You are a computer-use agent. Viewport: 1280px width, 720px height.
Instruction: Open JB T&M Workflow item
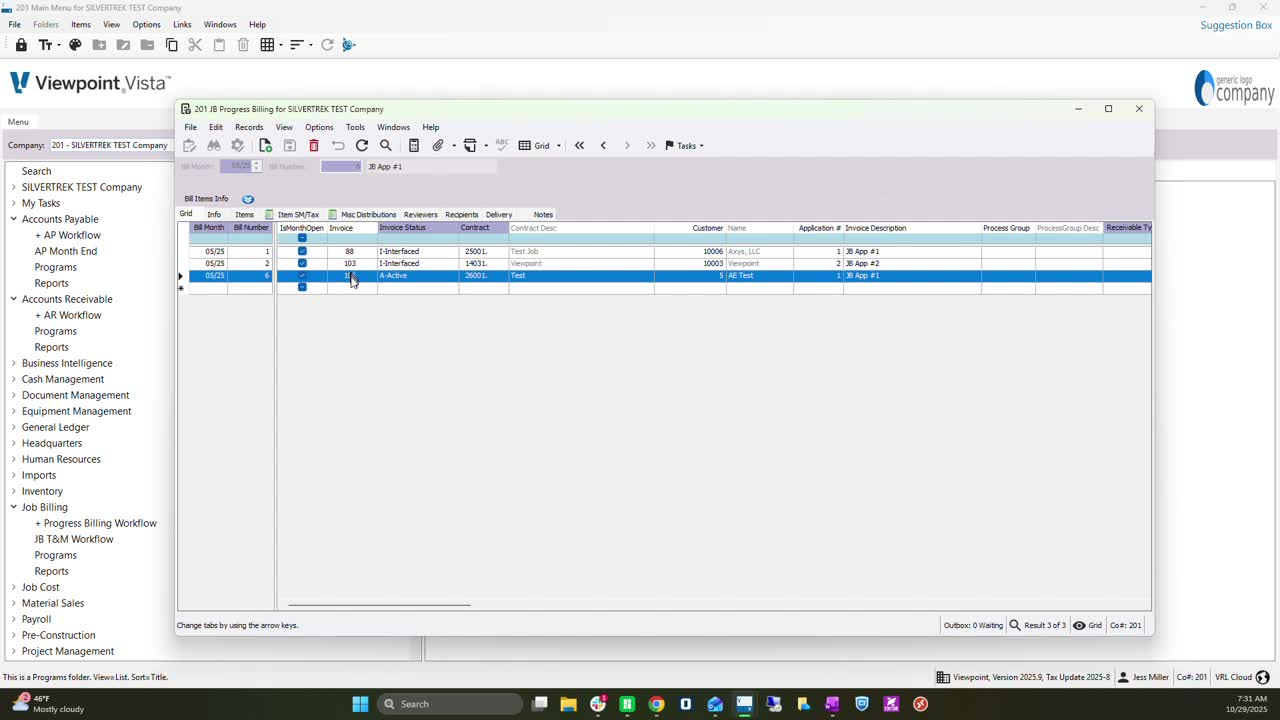pyautogui.click(x=74, y=539)
